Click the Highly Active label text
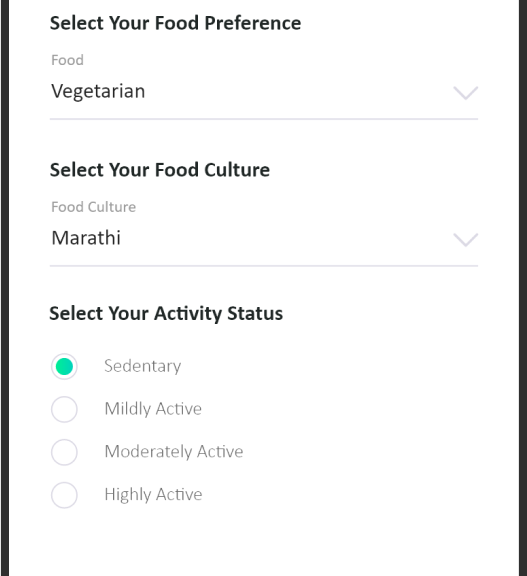Image resolution: width=527 pixels, height=576 pixels. coord(153,494)
